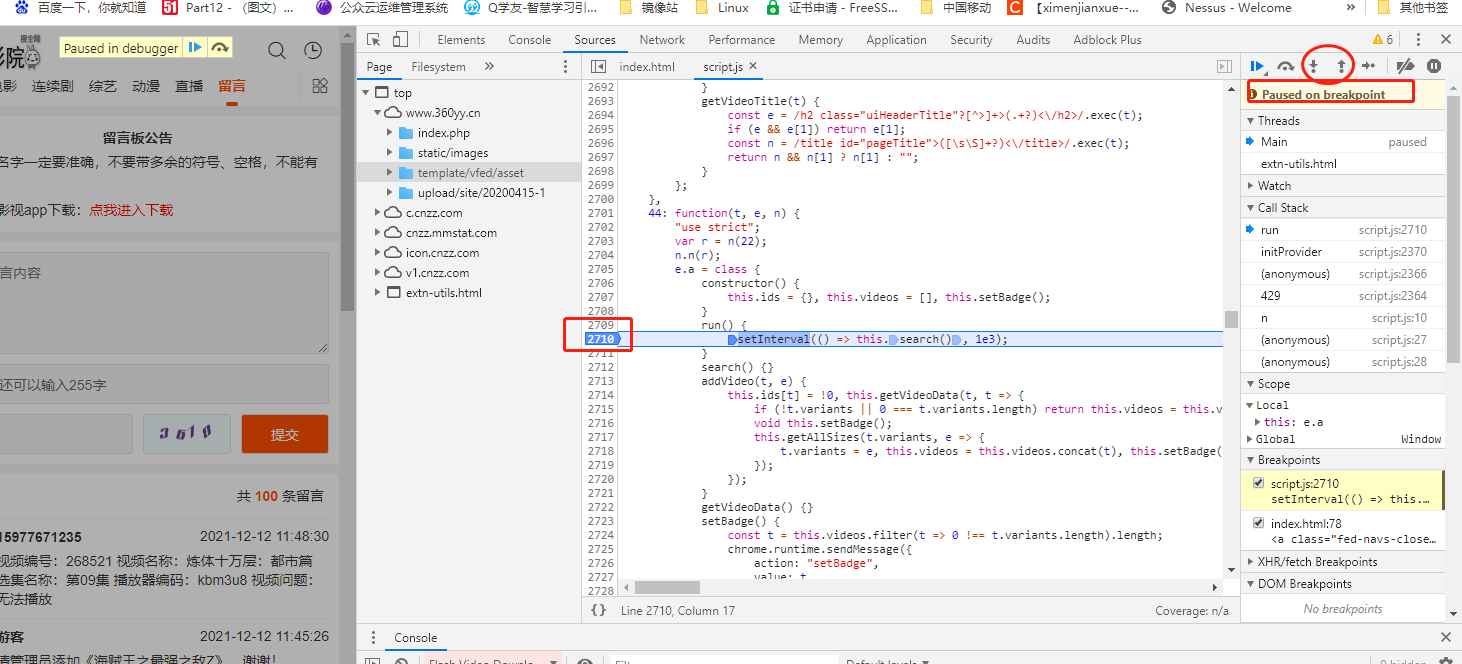Viewport: 1462px width, 664px height.
Task: Click the page search magnifier icon
Action: click(277, 50)
